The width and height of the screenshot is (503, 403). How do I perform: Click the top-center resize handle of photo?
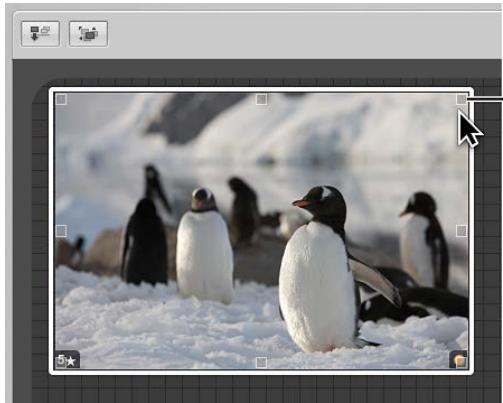point(261,99)
